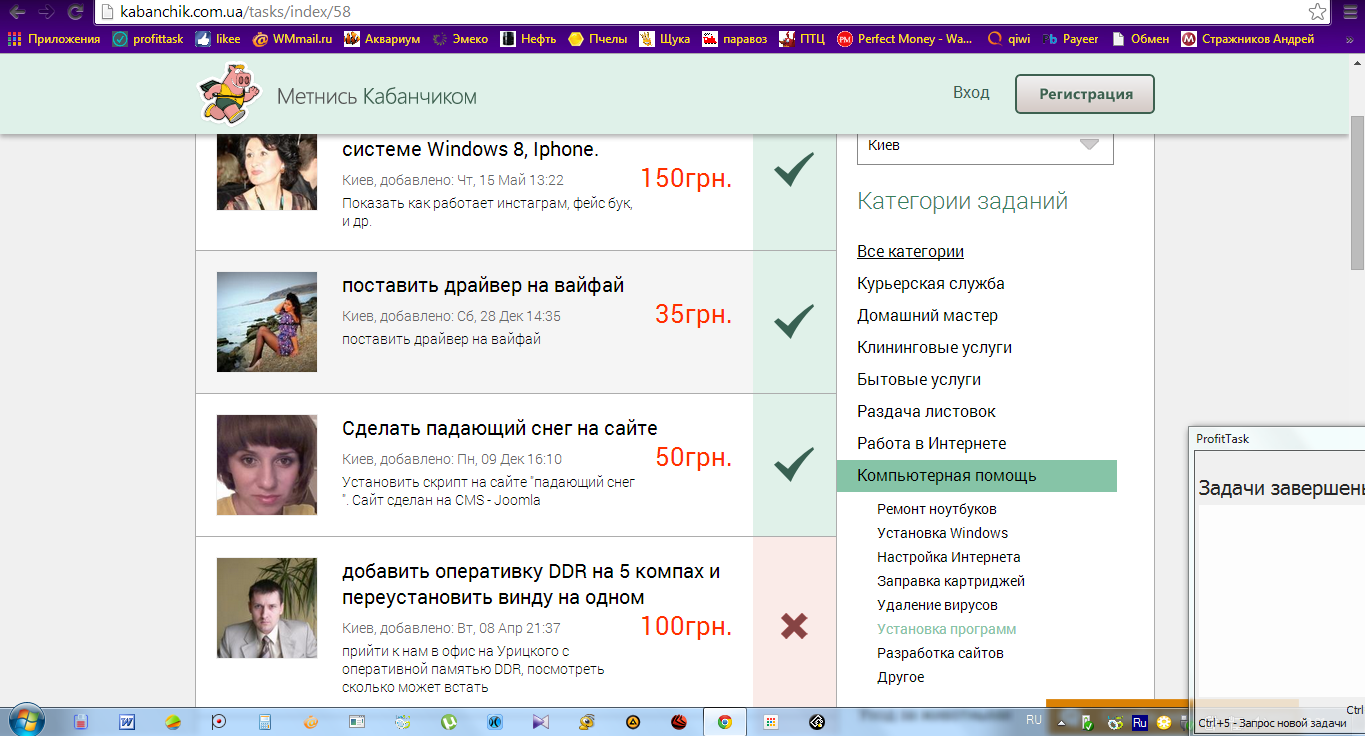Select the Раздача листовок category
1365x736 pixels.
(926, 411)
